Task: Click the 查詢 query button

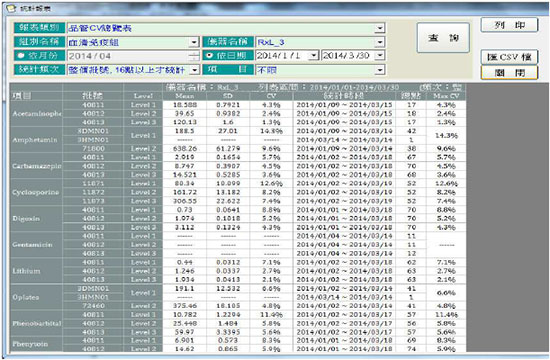Action: pyautogui.click(x=443, y=38)
